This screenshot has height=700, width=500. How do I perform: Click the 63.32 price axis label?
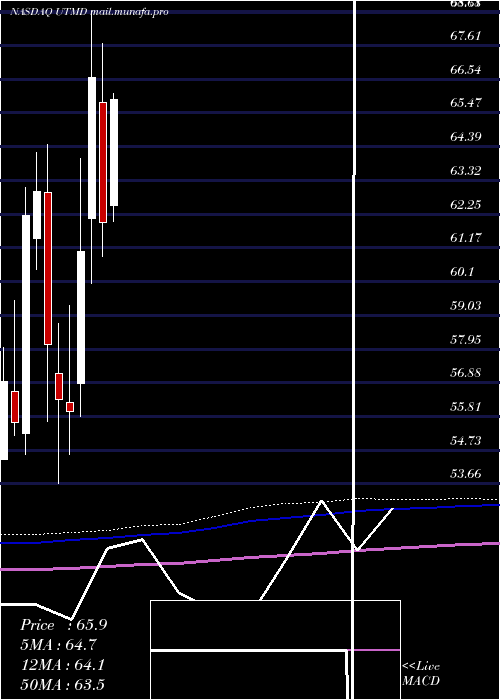click(466, 170)
